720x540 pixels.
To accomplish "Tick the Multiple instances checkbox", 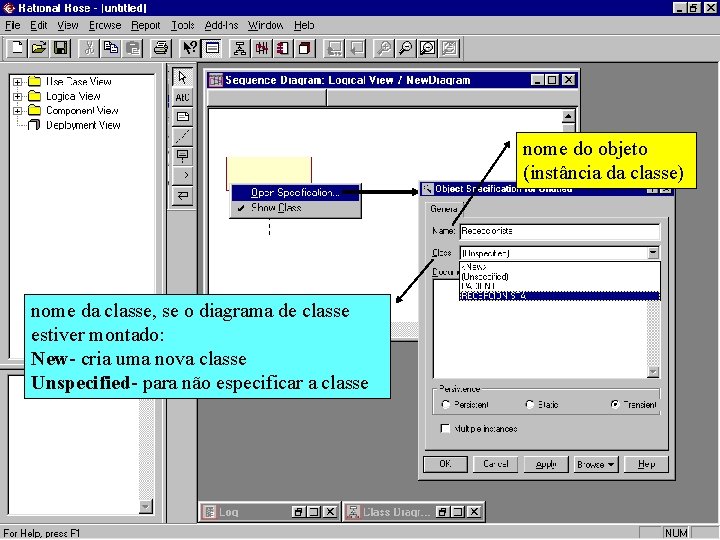I will coord(445,428).
